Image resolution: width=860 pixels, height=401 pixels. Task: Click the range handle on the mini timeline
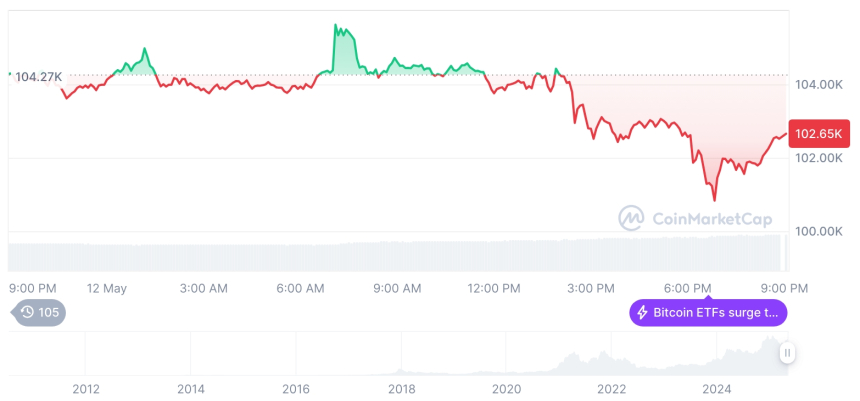pyautogui.click(x=788, y=352)
